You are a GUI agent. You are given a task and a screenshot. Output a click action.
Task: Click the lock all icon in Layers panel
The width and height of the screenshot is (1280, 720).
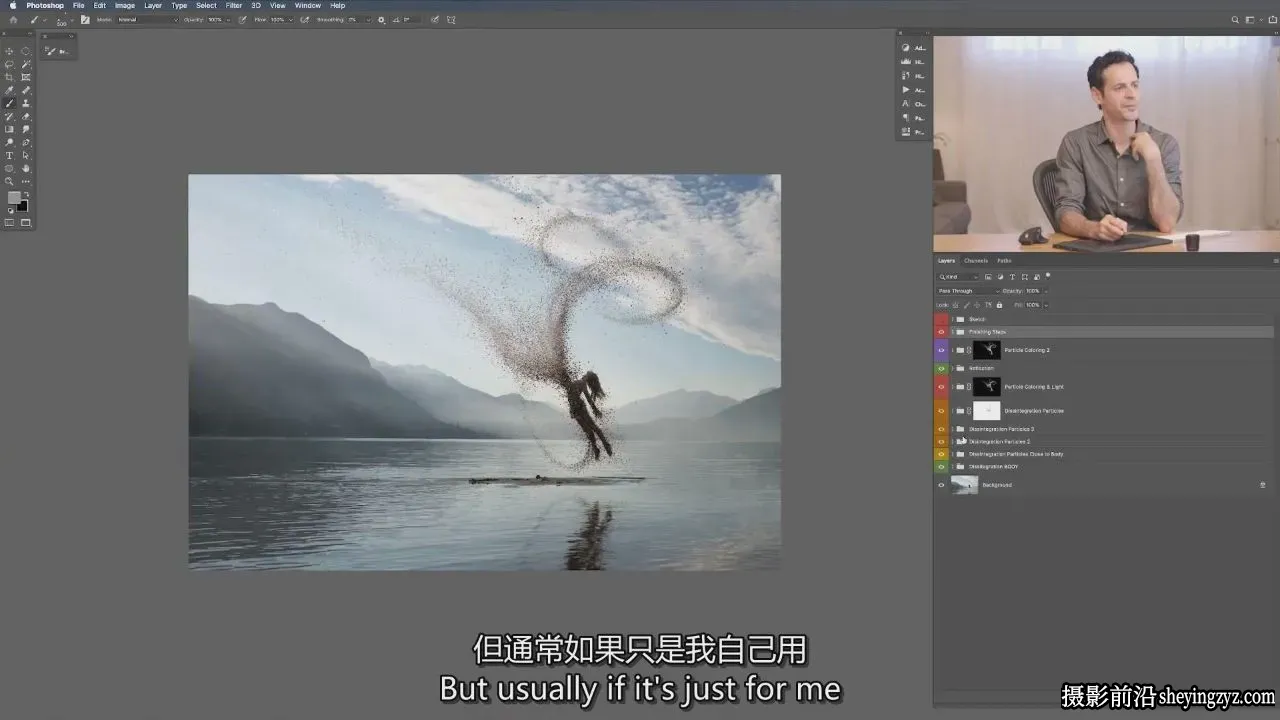click(999, 305)
